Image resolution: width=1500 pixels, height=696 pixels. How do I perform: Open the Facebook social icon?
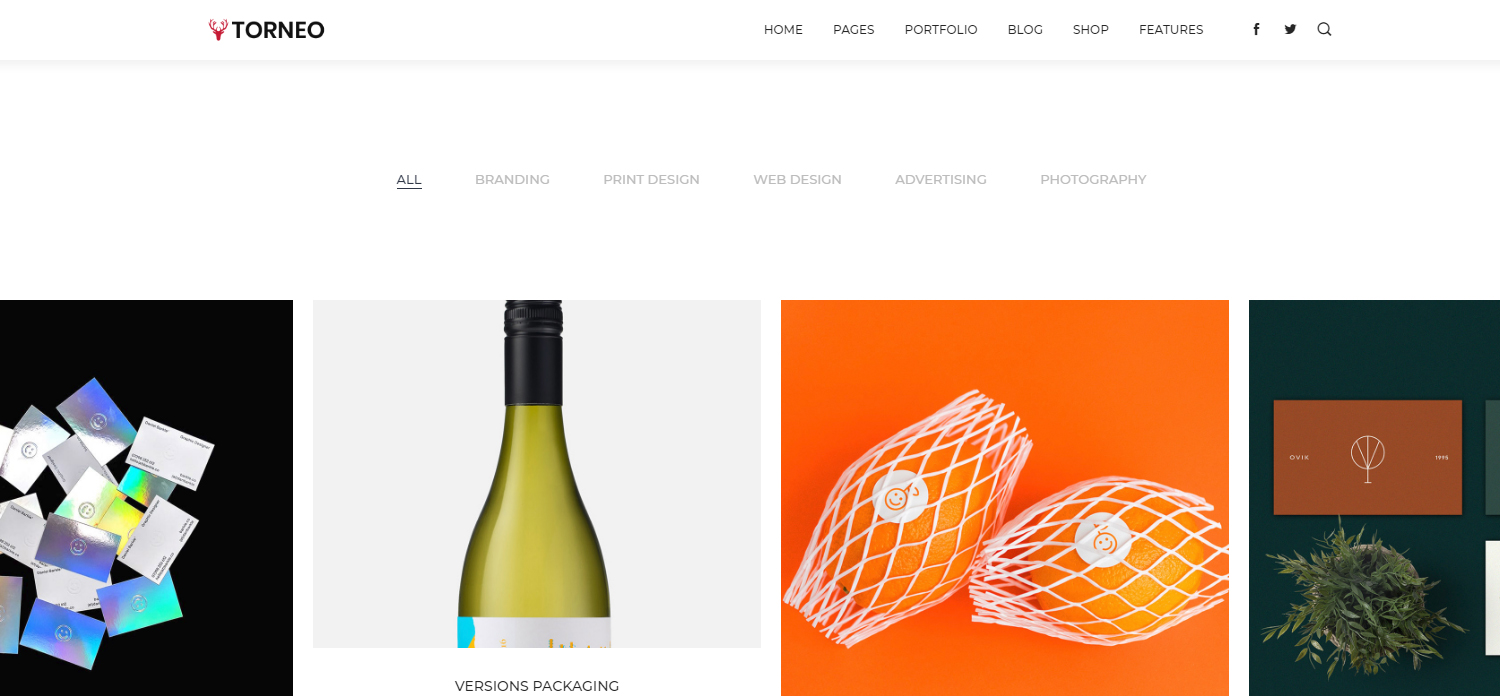[x=1256, y=30]
